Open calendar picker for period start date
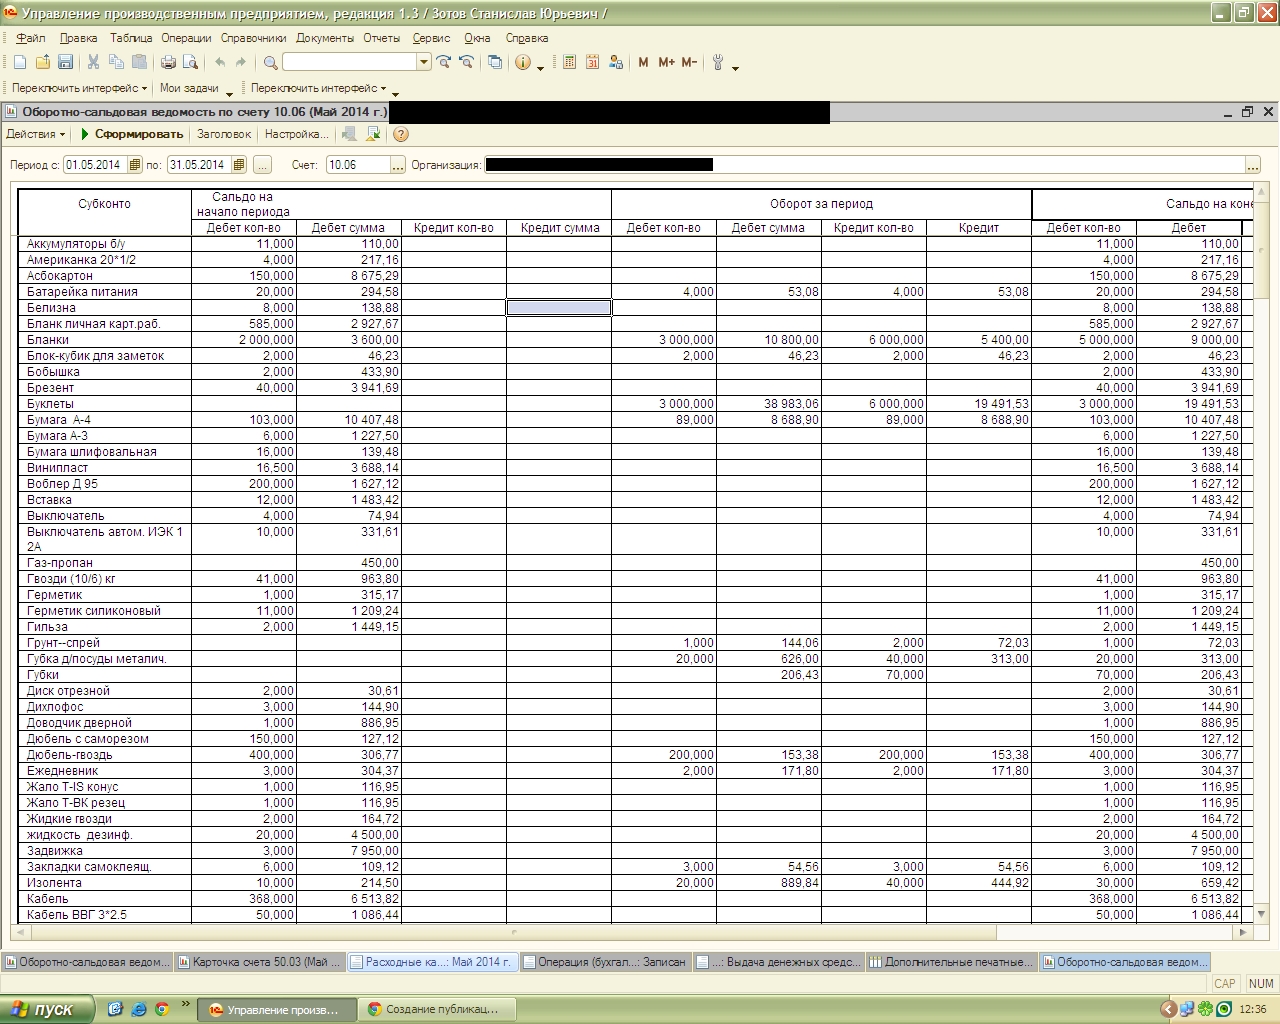1280x1024 pixels. [x=136, y=165]
